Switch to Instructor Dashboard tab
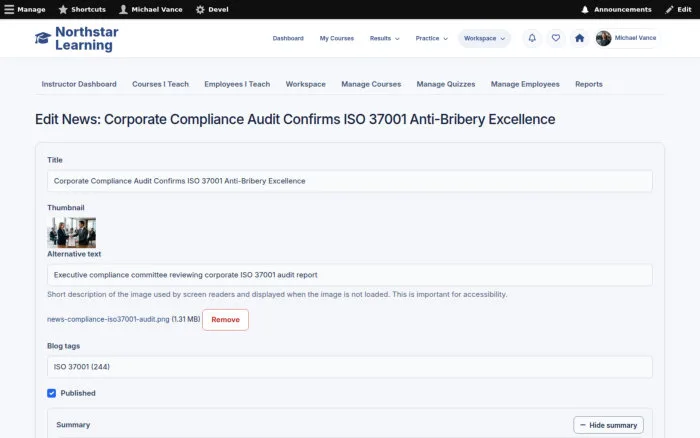 pyautogui.click(x=79, y=84)
